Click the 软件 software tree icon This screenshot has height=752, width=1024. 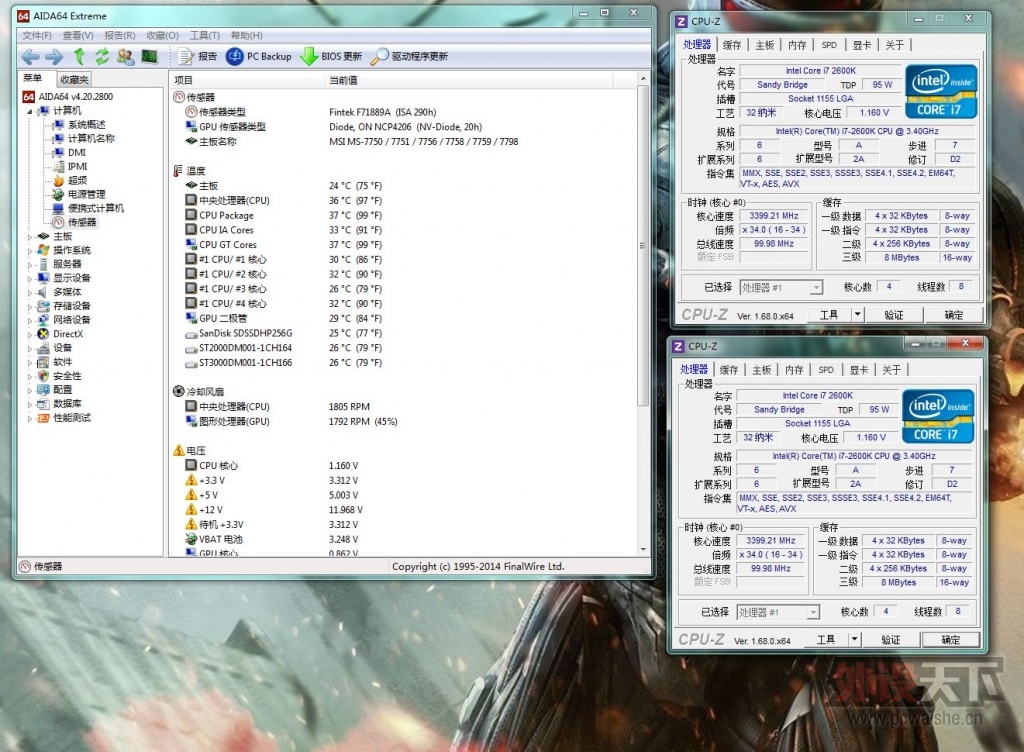44,362
